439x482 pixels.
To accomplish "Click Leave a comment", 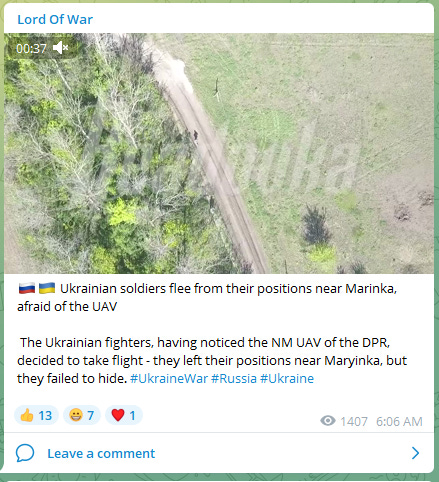I will (101, 453).
